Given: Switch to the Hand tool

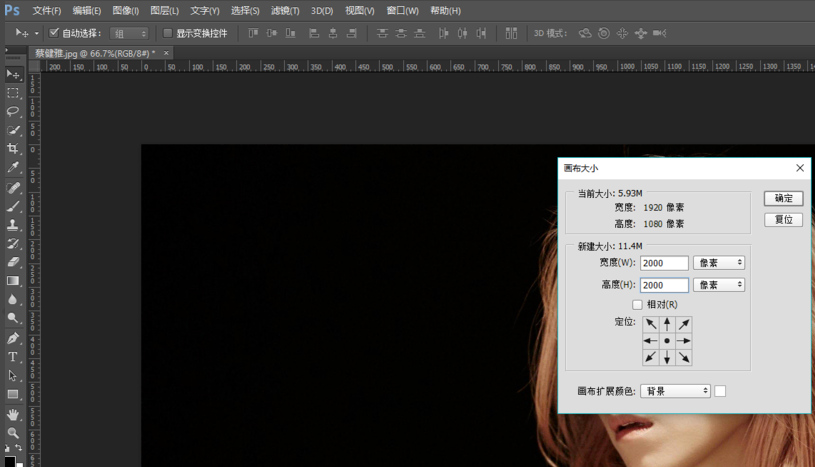Looking at the screenshot, I should (13, 414).
